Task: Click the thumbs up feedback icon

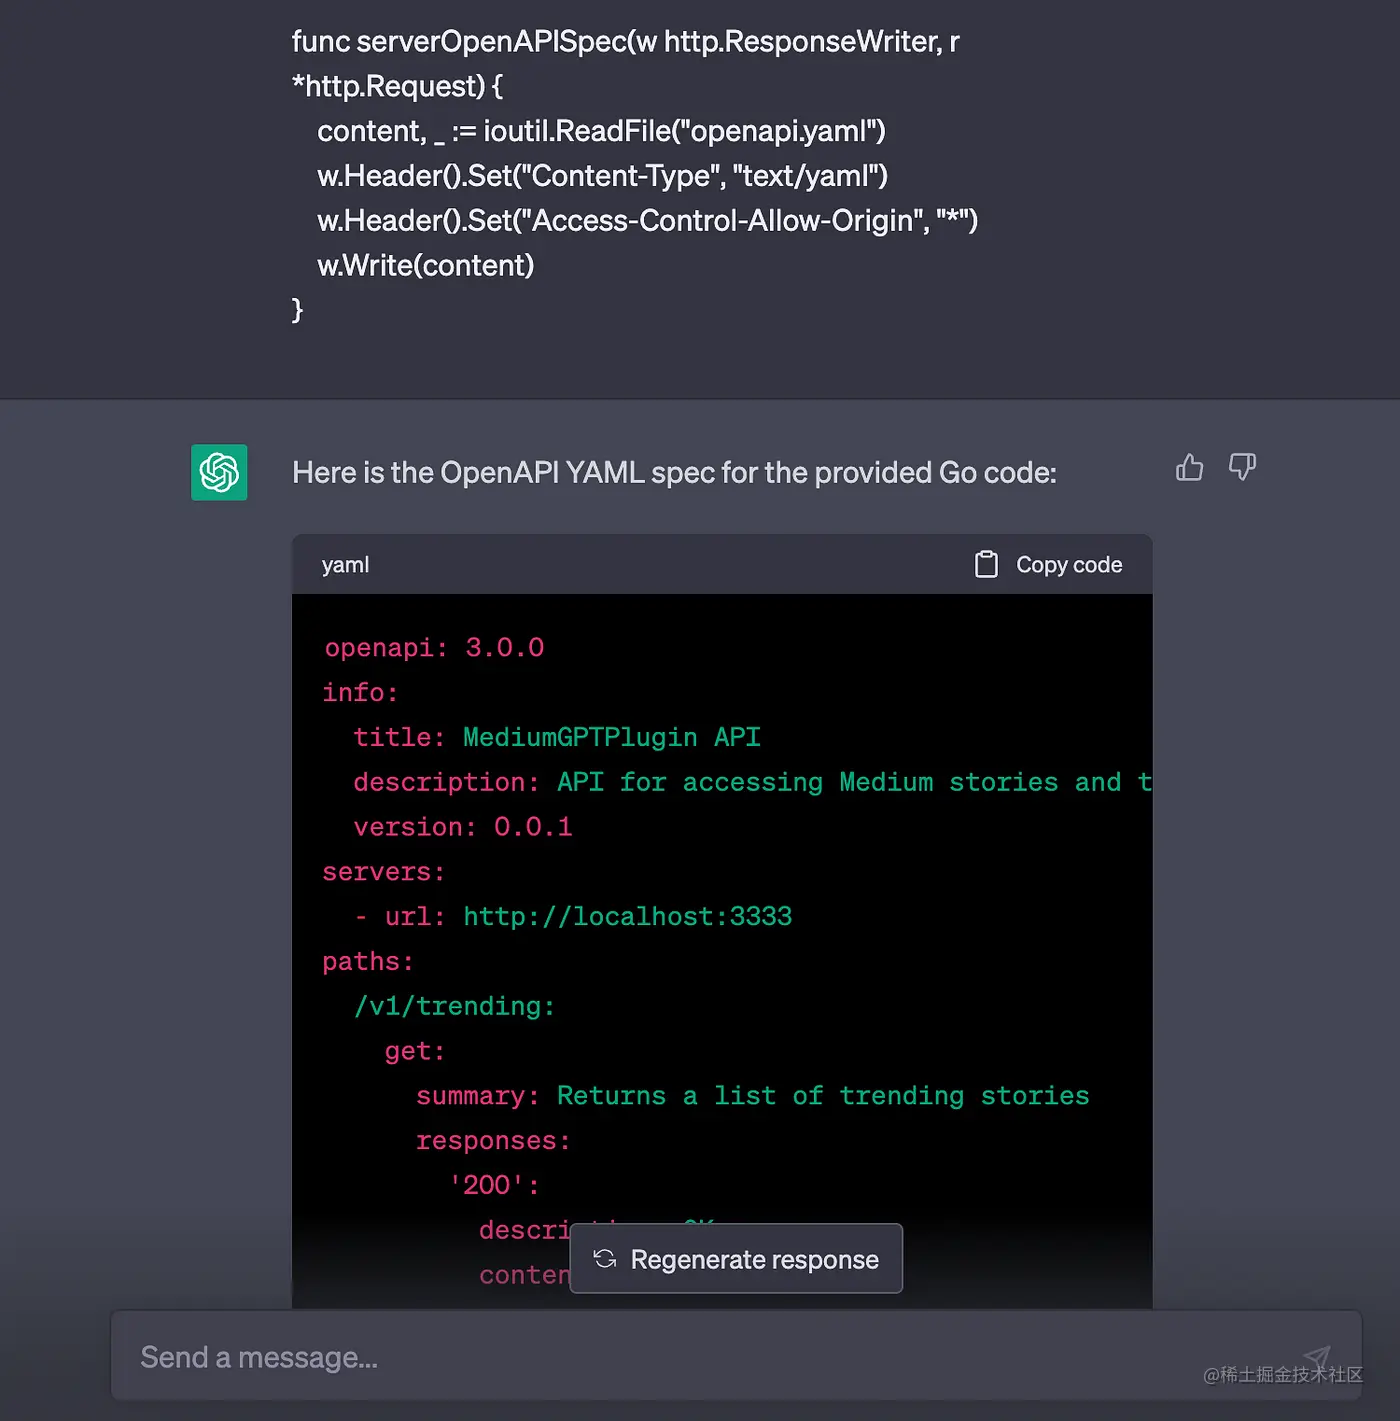Action: (x=1189, y=467)
